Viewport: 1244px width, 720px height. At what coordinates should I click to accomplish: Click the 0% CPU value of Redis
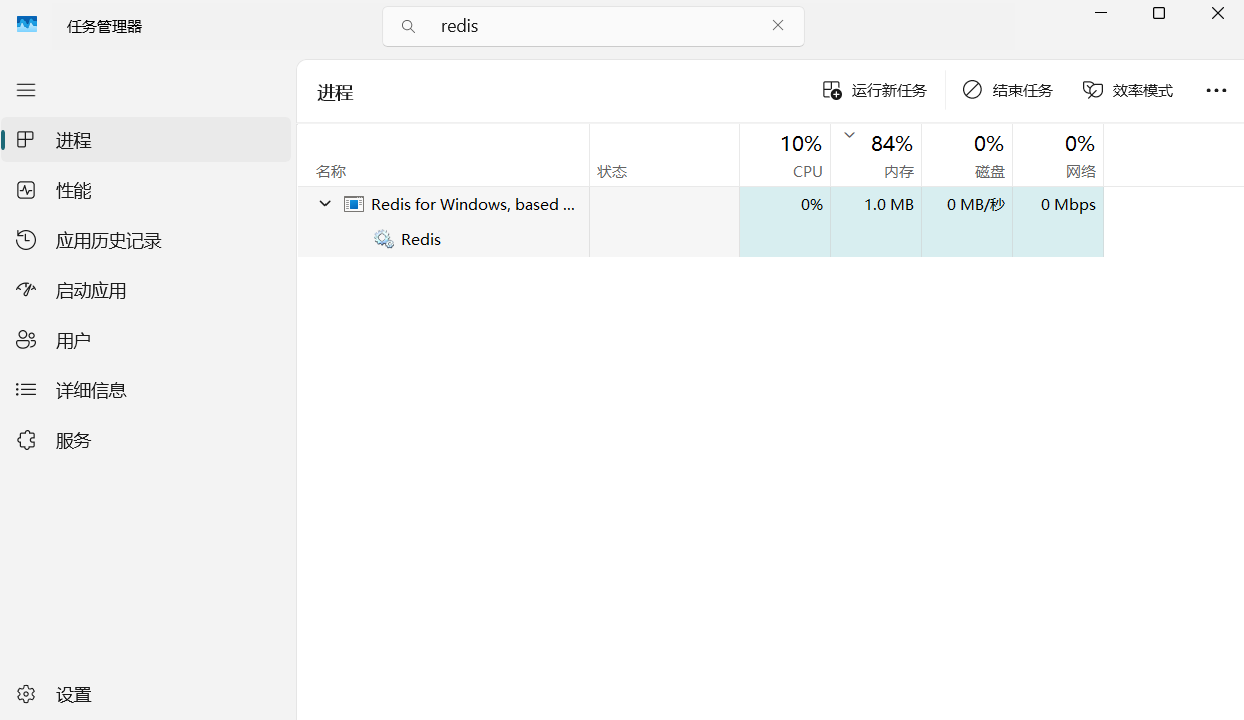(x=812, y=204)
